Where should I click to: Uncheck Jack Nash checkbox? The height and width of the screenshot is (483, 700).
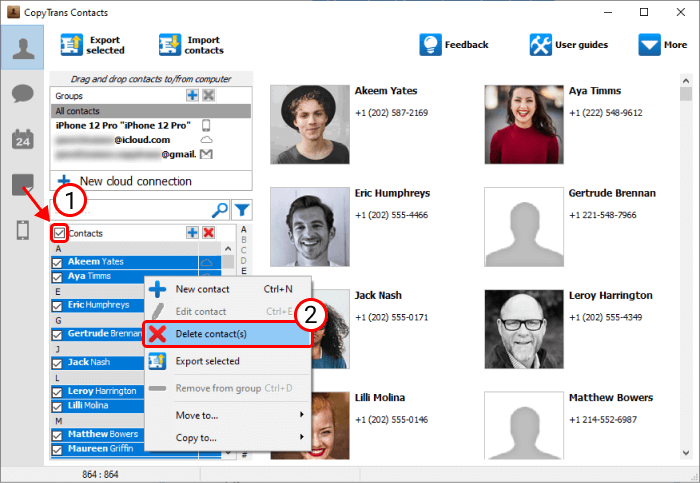57,363
